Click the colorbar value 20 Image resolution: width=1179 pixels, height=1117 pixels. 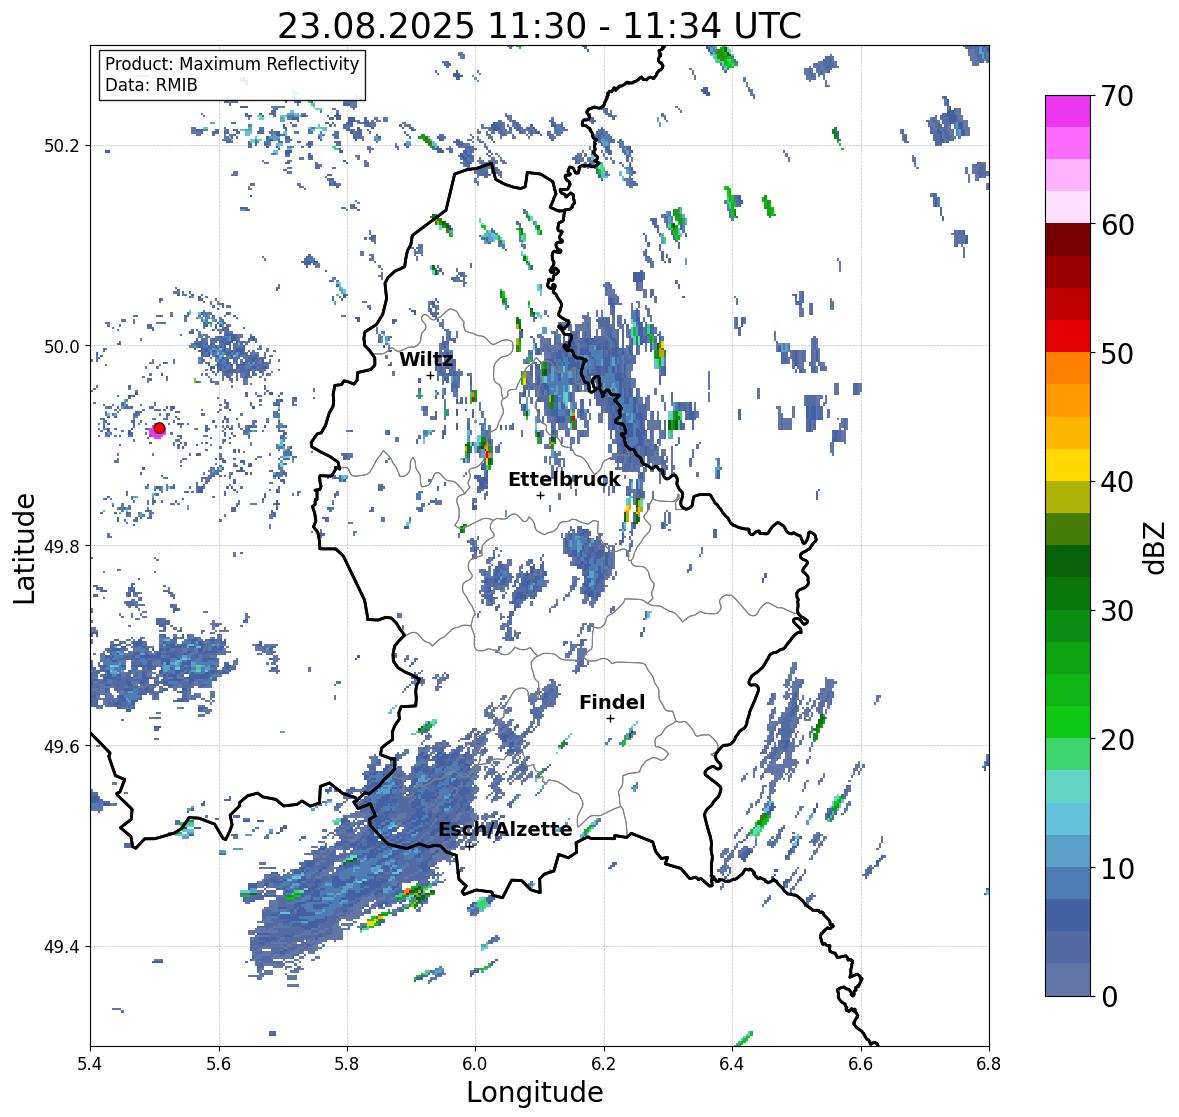point(1117,740)
